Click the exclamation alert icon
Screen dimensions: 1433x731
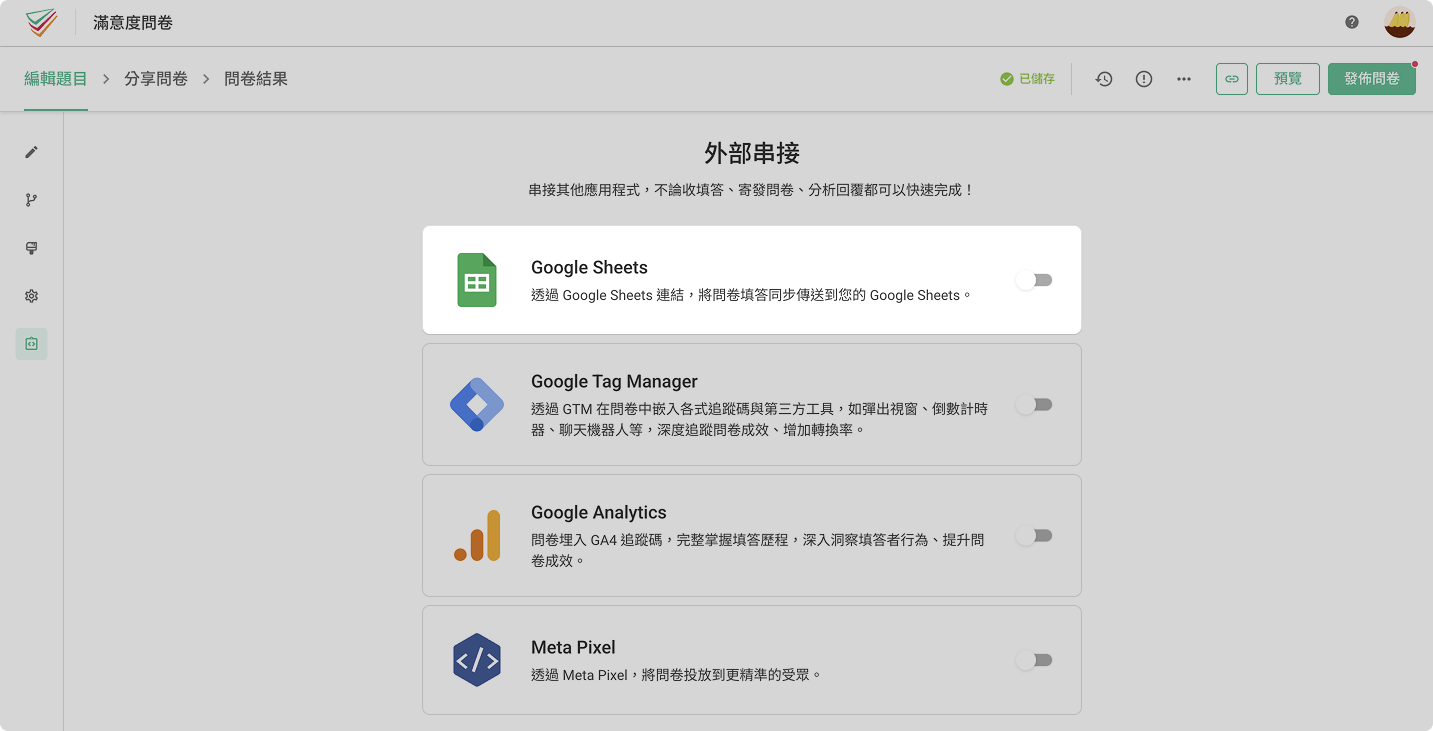pos(1144,79)
